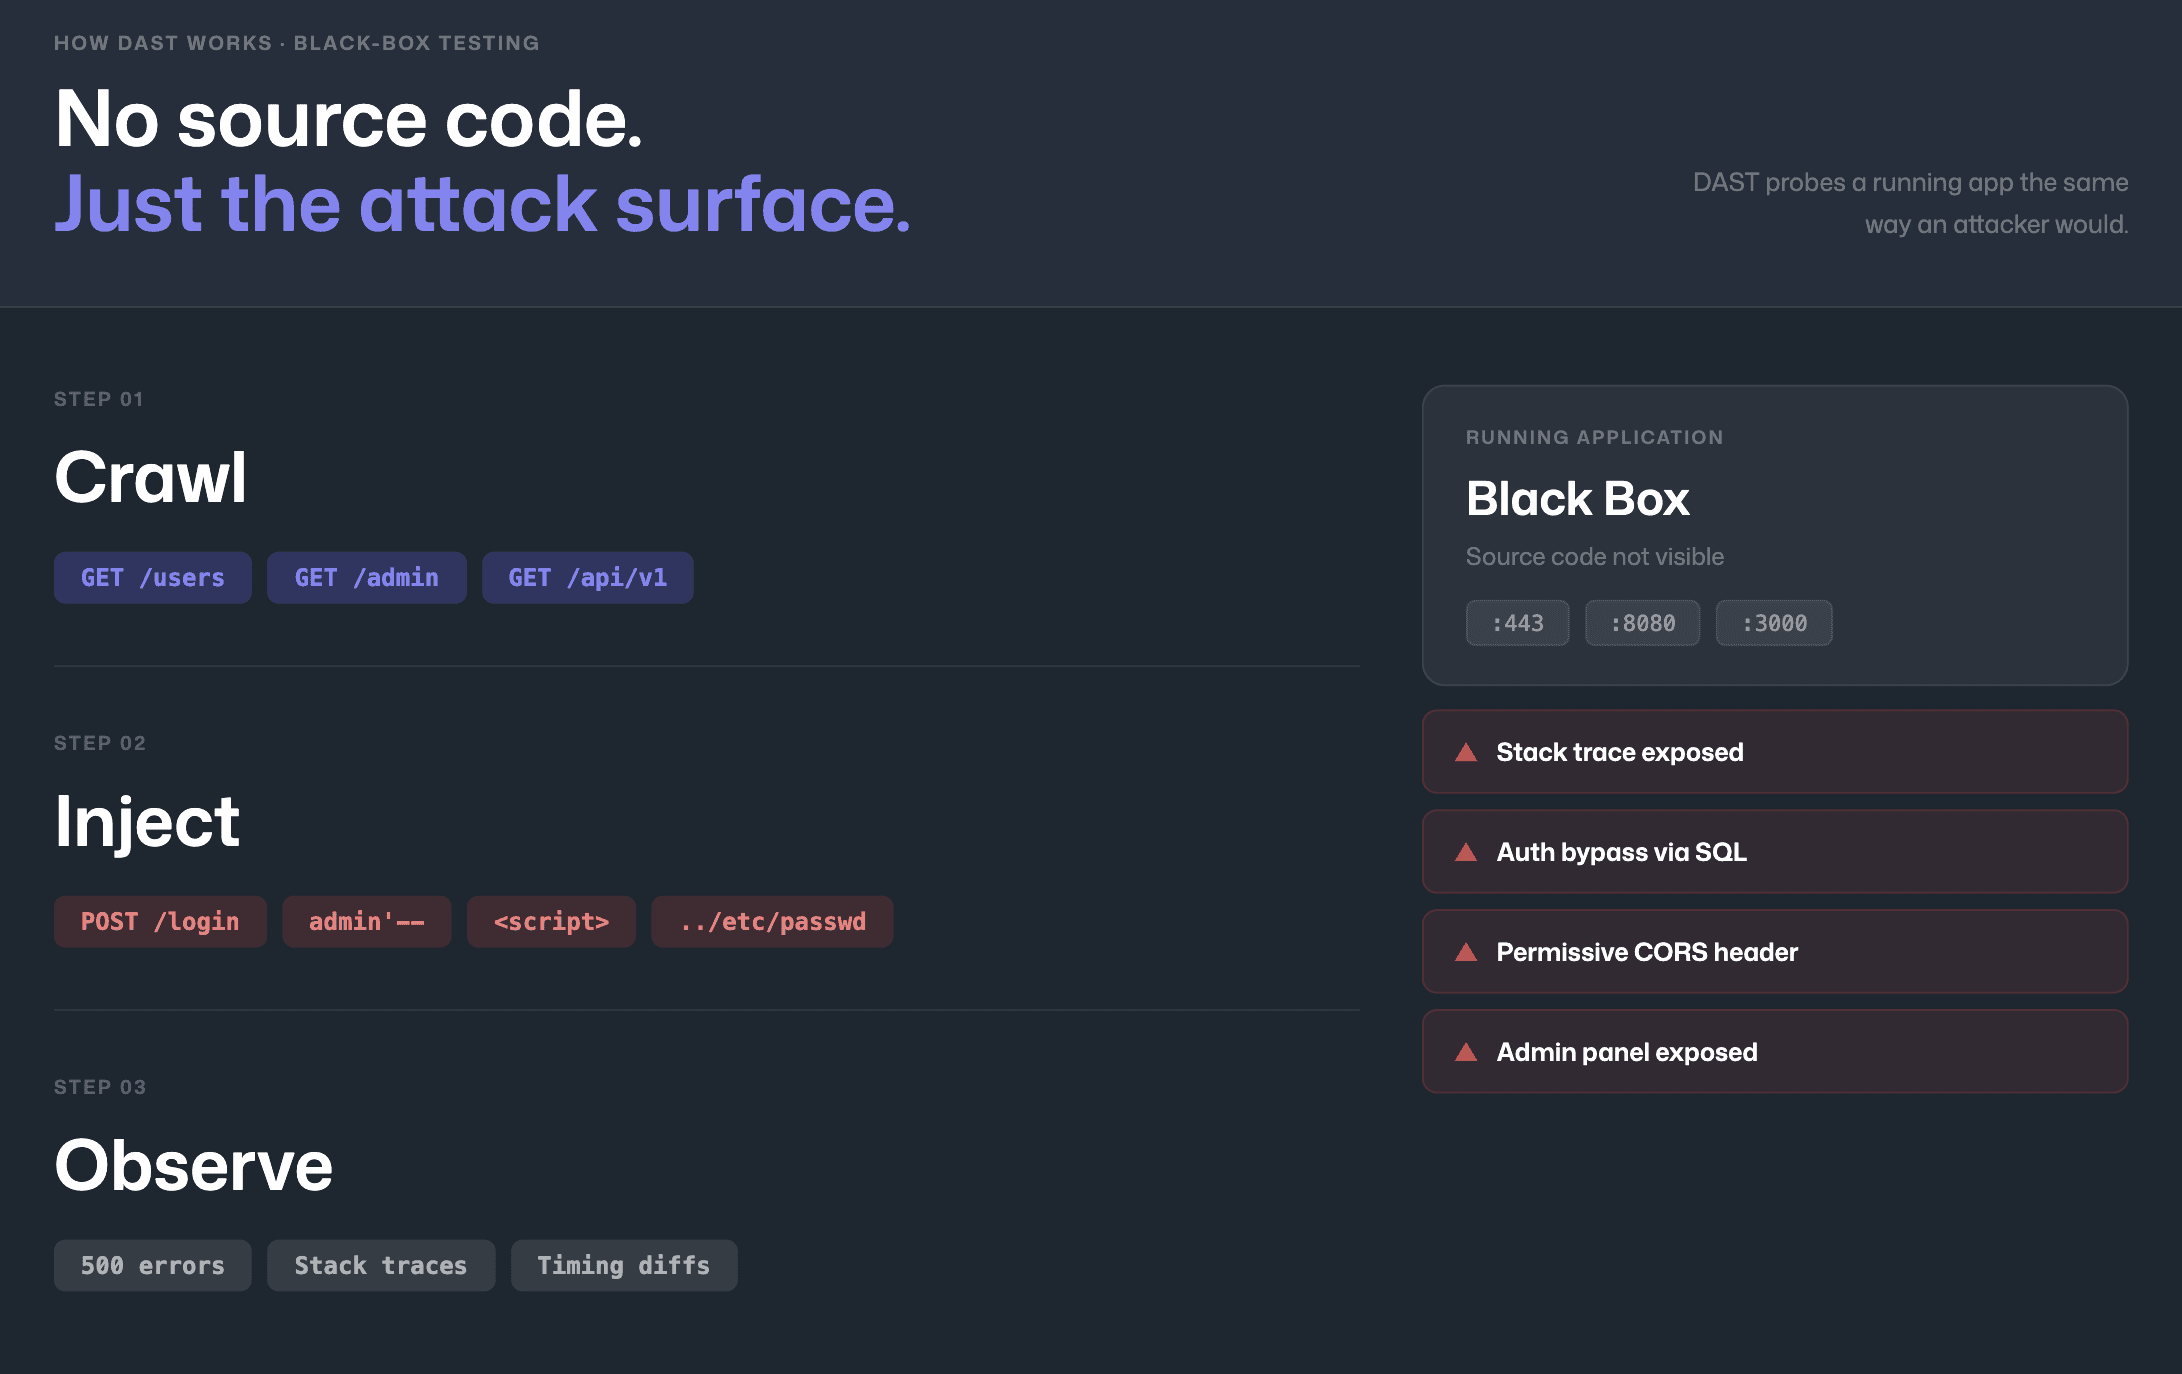Select the 500 errors chip

(x=152, y=1266)
